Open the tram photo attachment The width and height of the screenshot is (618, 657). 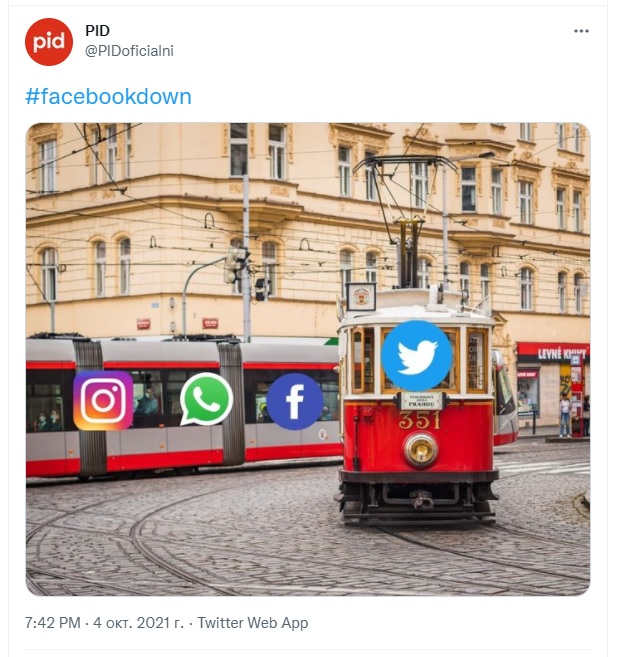coord(308,359)
